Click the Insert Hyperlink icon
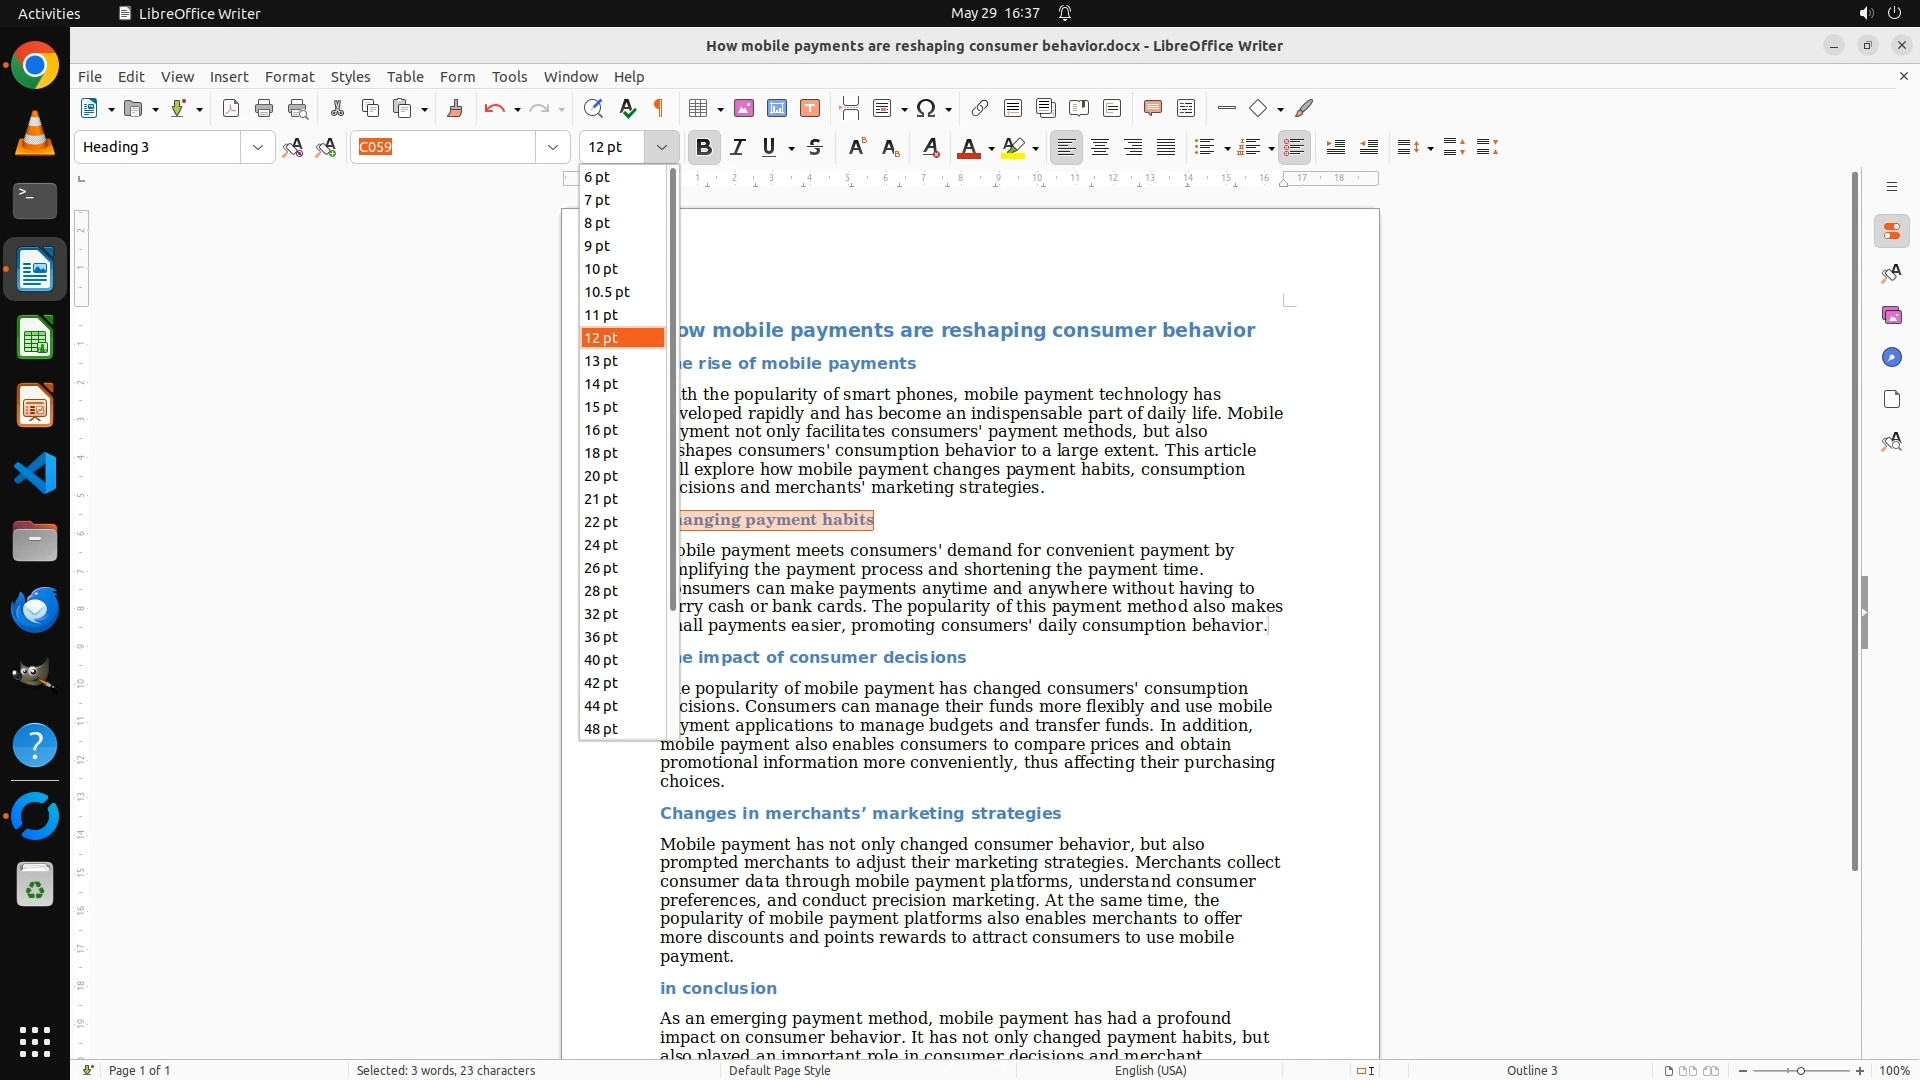This screenshot has height=1080, width=1920. (980, 108)
